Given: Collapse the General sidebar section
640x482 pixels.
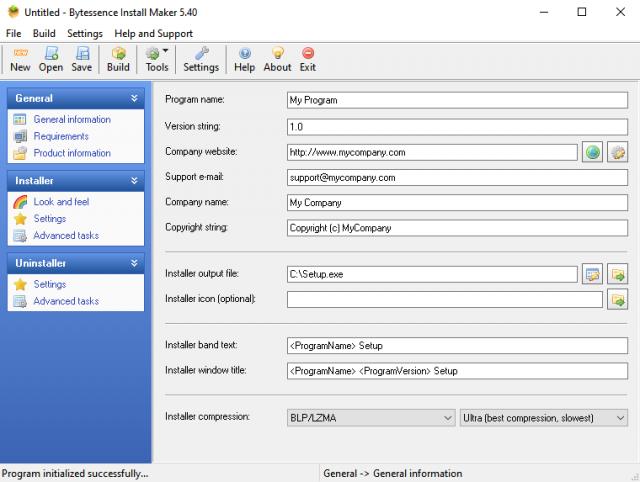Looking at the screenshot, I should (x=134, y=98).
